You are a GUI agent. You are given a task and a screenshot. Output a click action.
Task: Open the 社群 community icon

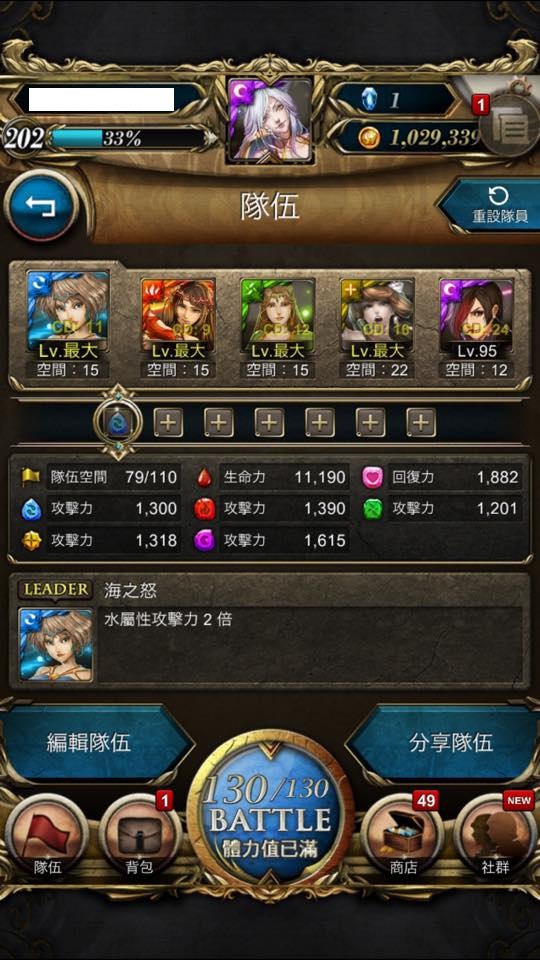pyautogui.click(x=495, y=836)
